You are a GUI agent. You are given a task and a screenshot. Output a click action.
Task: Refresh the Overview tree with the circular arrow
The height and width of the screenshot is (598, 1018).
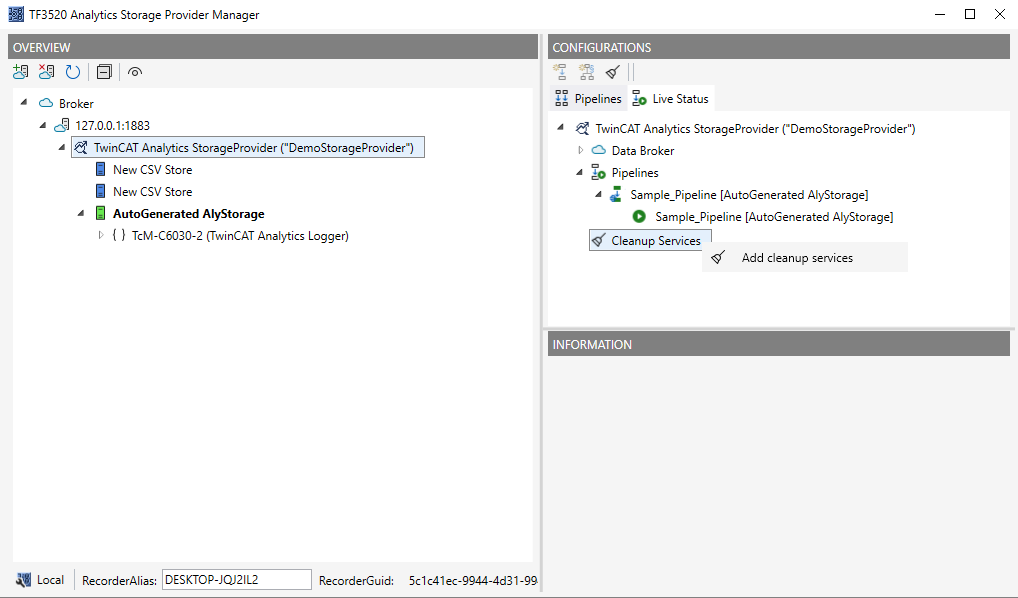click(x=73, y=72)
